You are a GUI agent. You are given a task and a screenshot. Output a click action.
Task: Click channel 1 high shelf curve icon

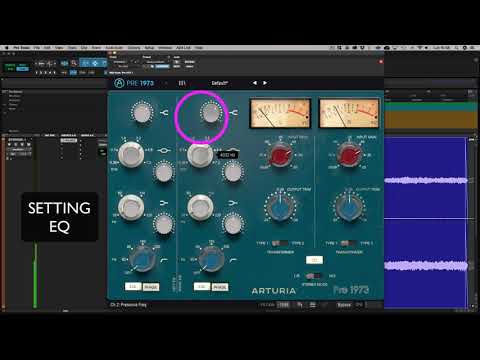164,113
